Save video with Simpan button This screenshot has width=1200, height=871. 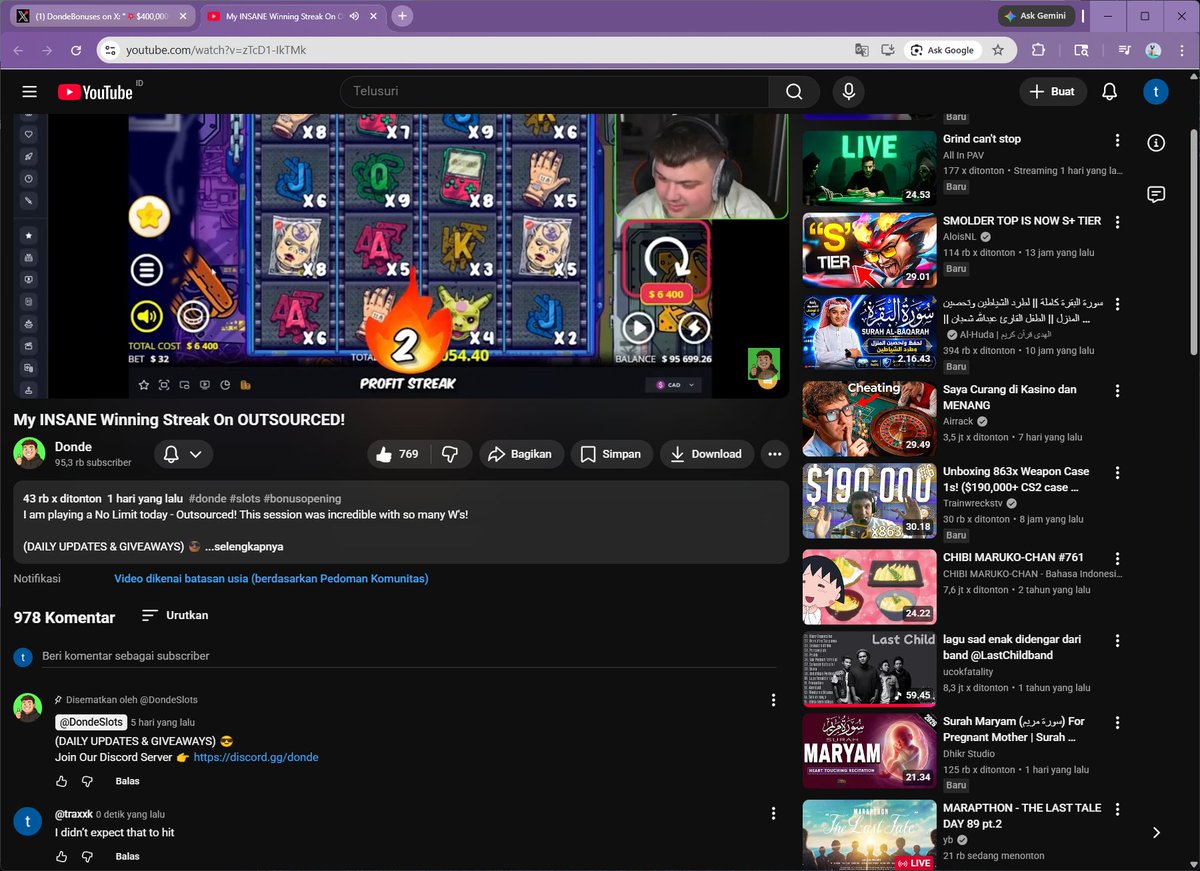pyautogui.click(x=611, y=454)
